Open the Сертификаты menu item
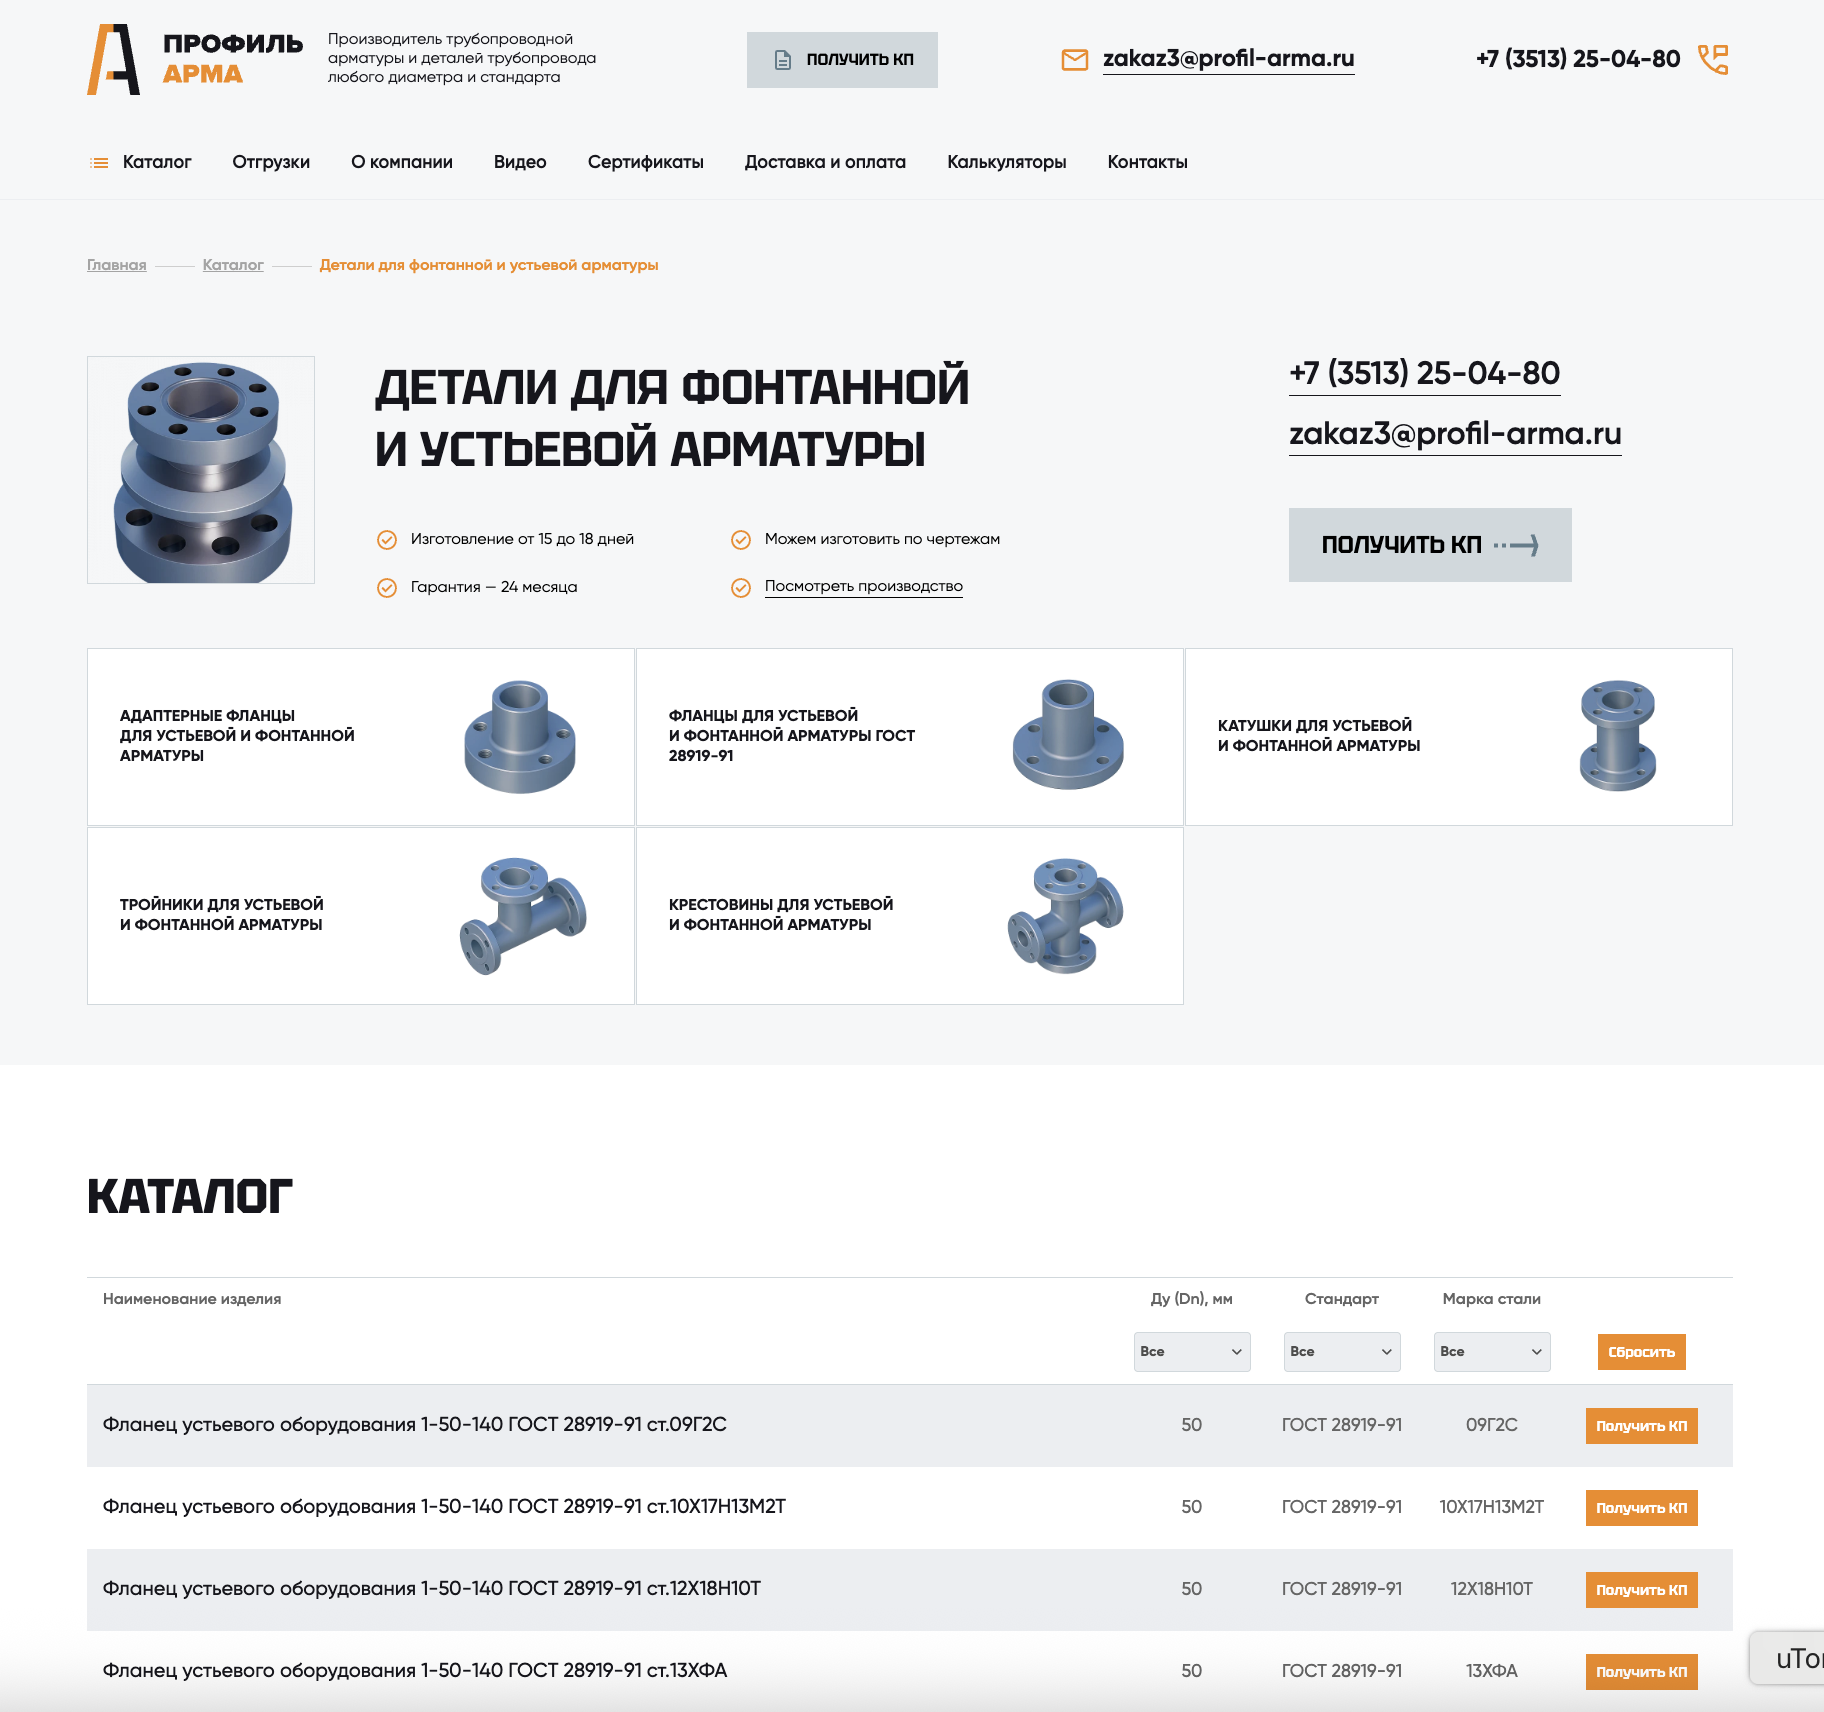Image resolution: width=1824 pixels, height=1712 pixels. click(x=645, y=162)
